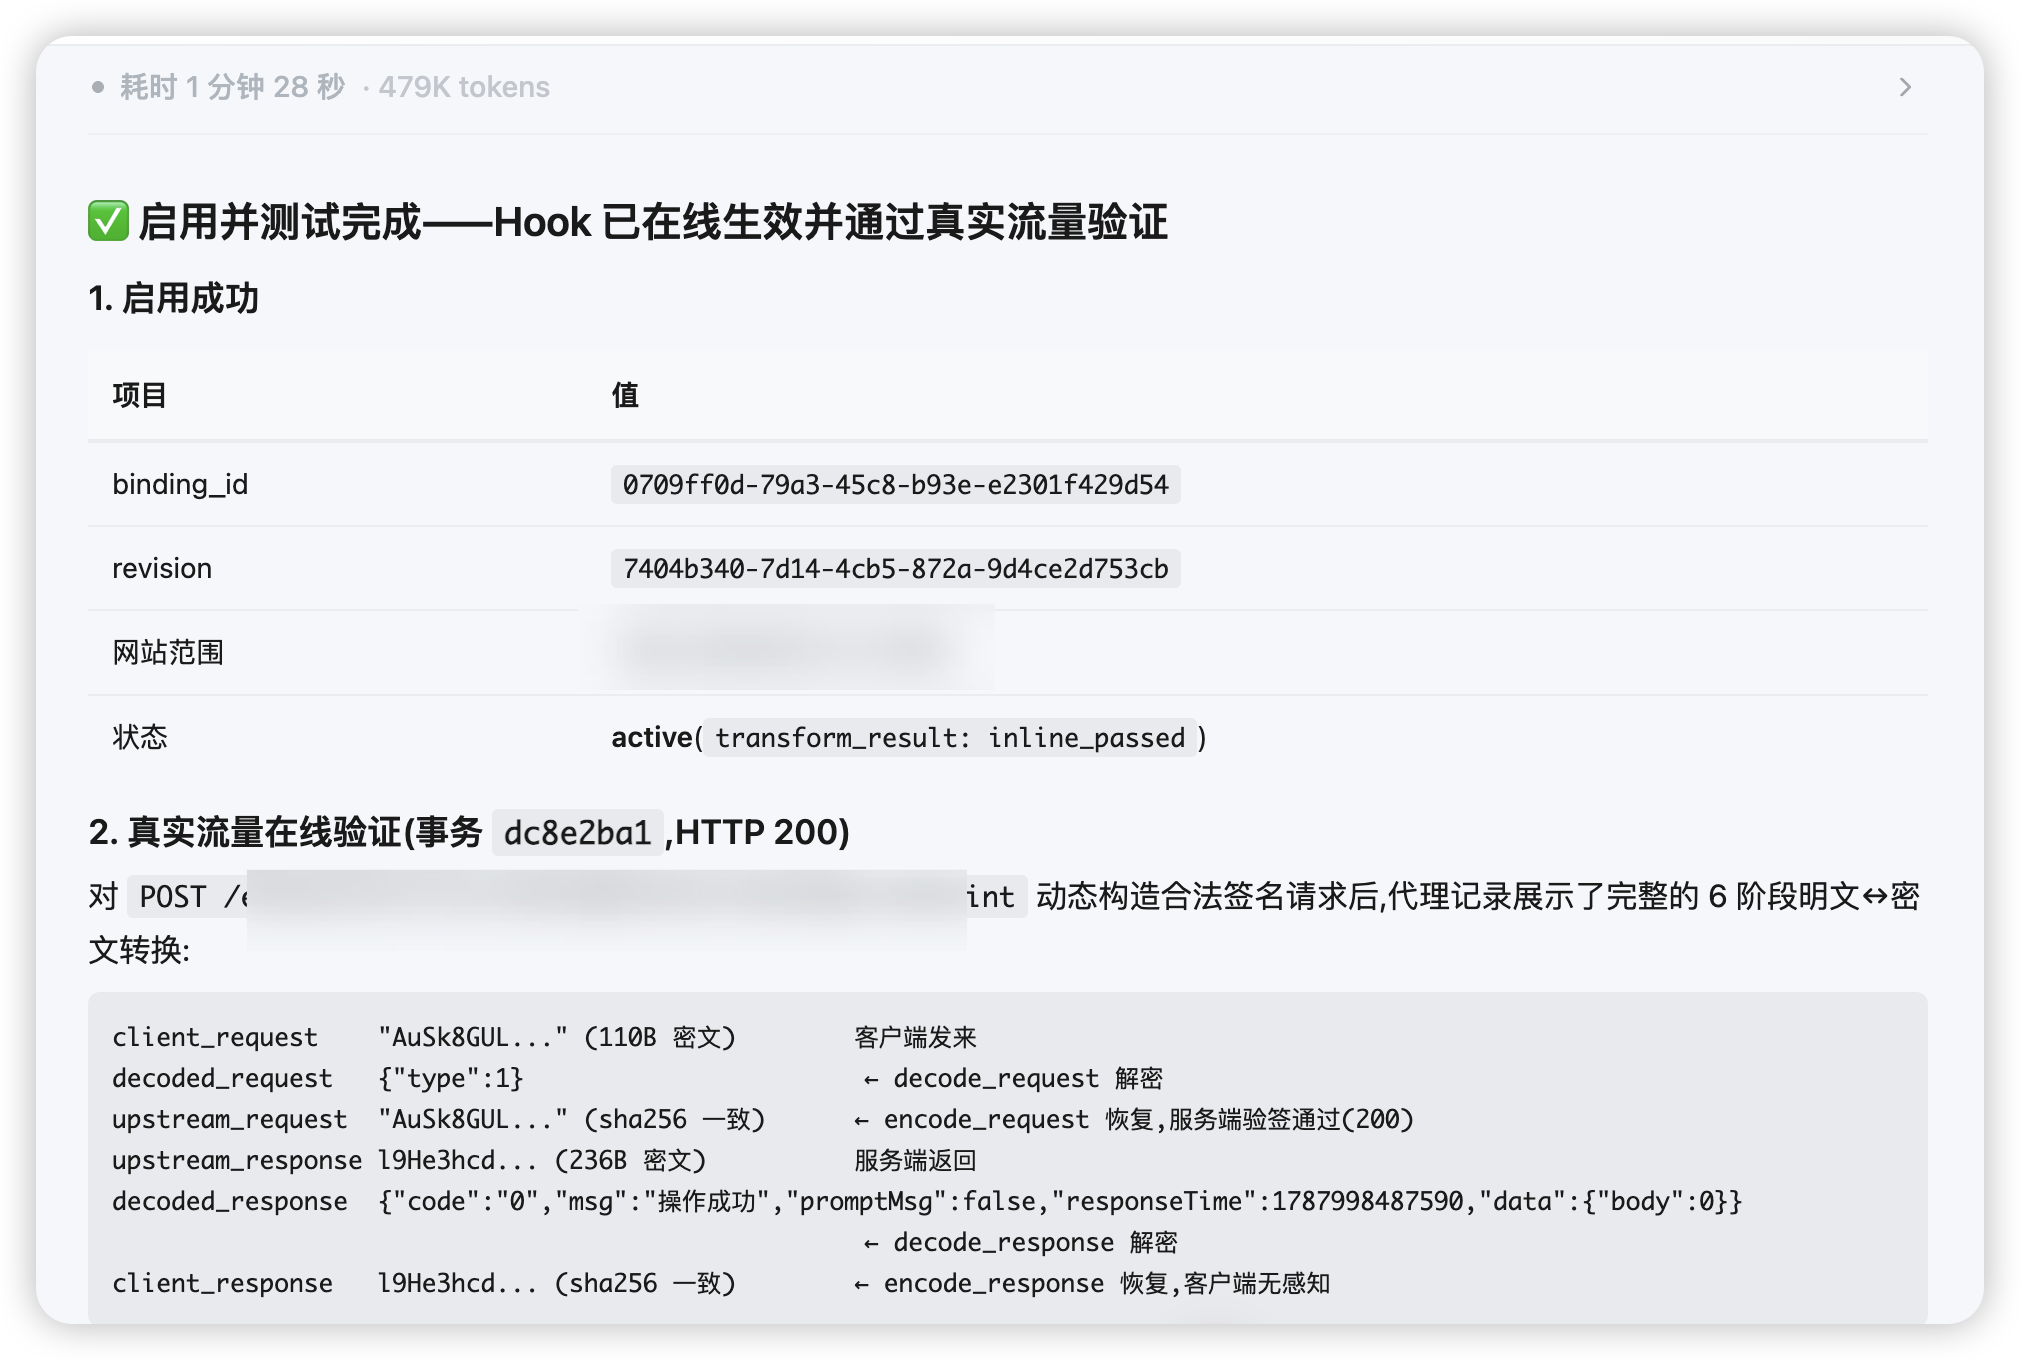Image resolution: width=2020 pixels, height=1360 pixels.
Task: Click the POST endpoint inline code
Action: tap(577, 896)
